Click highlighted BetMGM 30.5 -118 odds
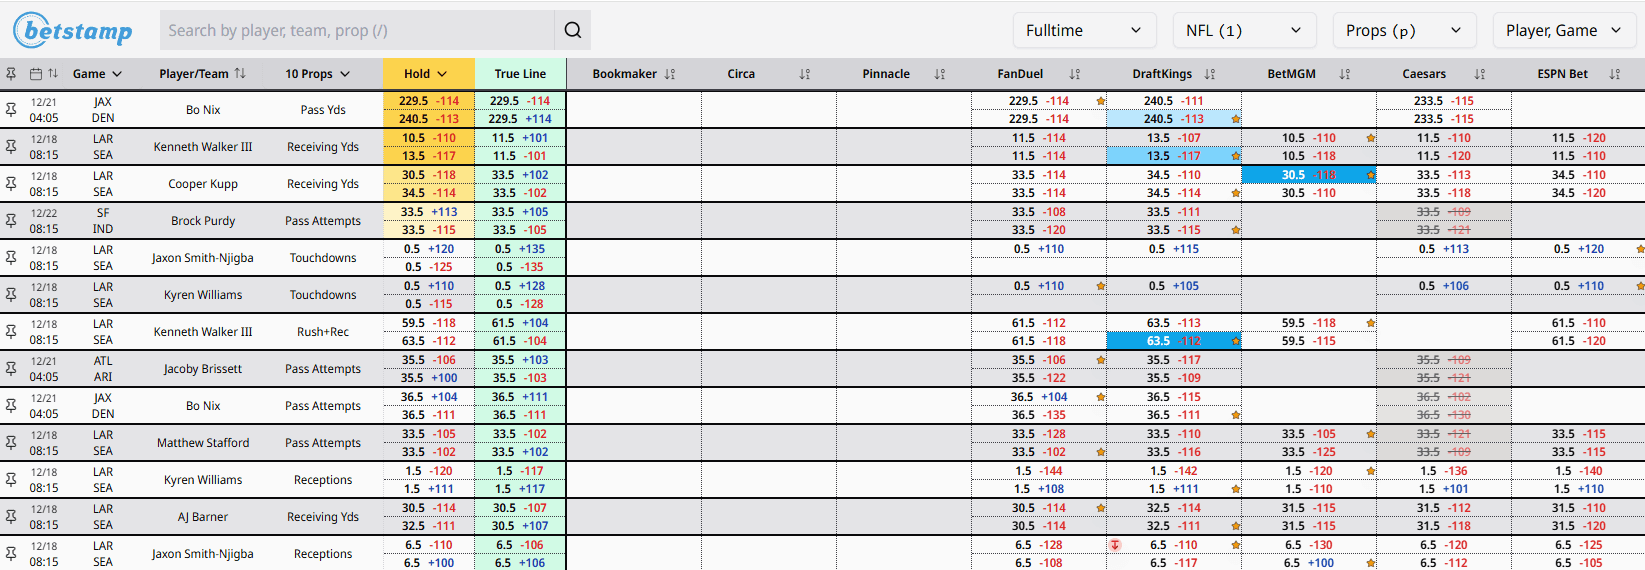Viewport: 1645px width, 570px height. 1308,175
